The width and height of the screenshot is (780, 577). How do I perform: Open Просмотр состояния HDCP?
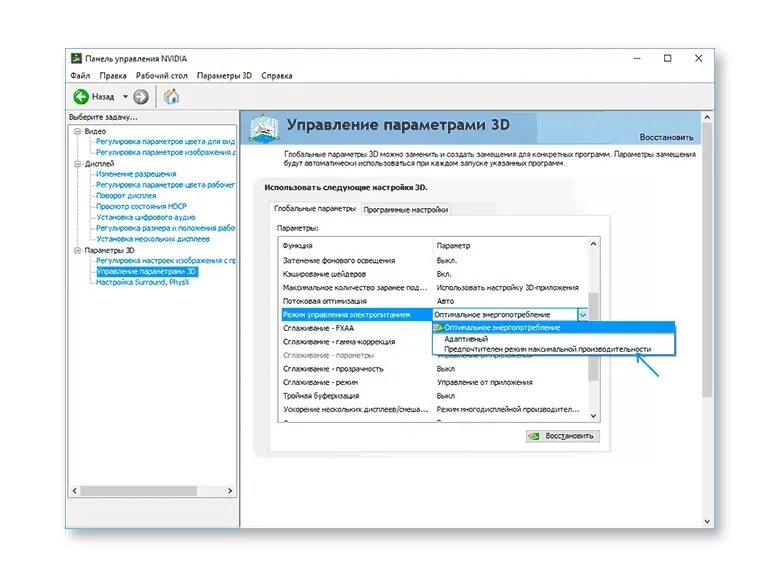[142, 206]
